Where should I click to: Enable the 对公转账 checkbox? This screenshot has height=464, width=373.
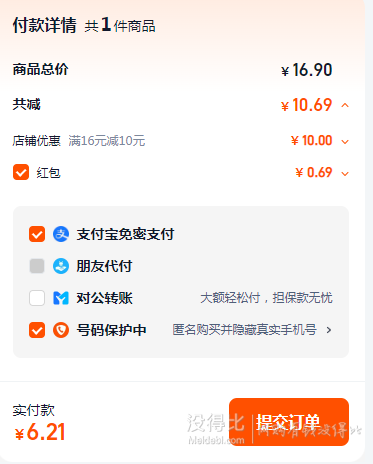[37, 298]
